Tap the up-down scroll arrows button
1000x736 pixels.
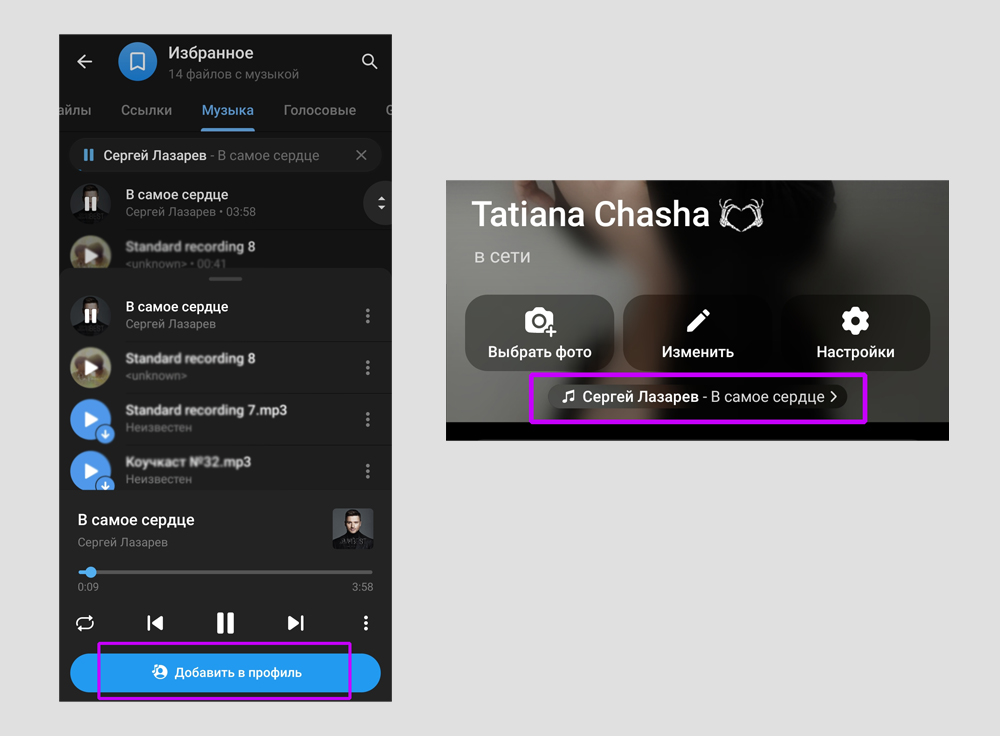(x=380, y=203)
